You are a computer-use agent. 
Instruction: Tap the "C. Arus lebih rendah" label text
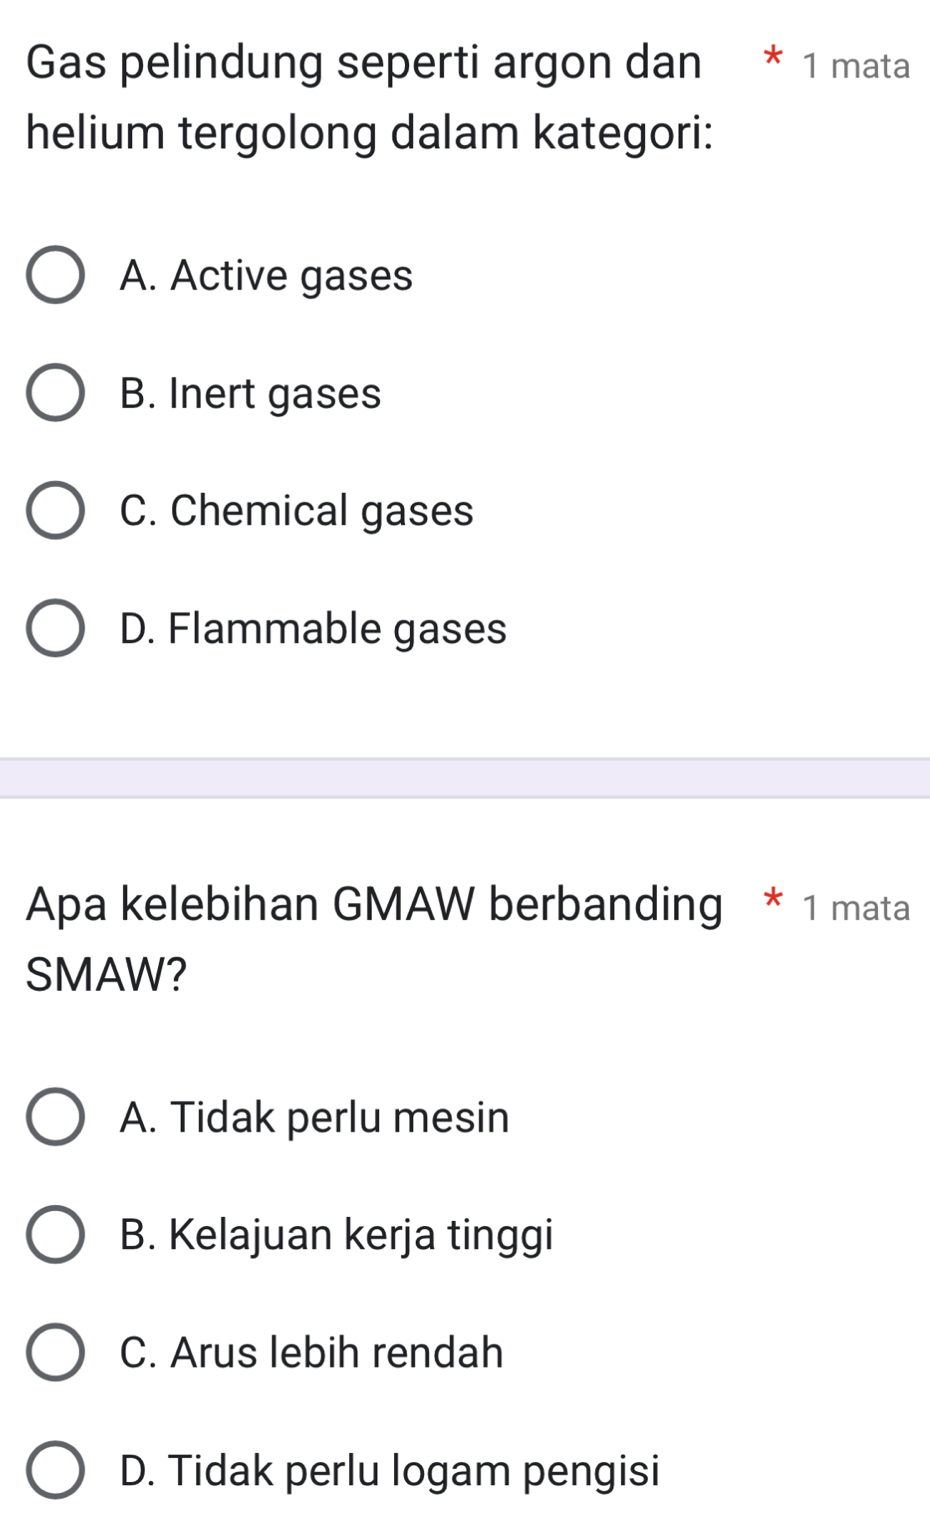(311, 1353)
